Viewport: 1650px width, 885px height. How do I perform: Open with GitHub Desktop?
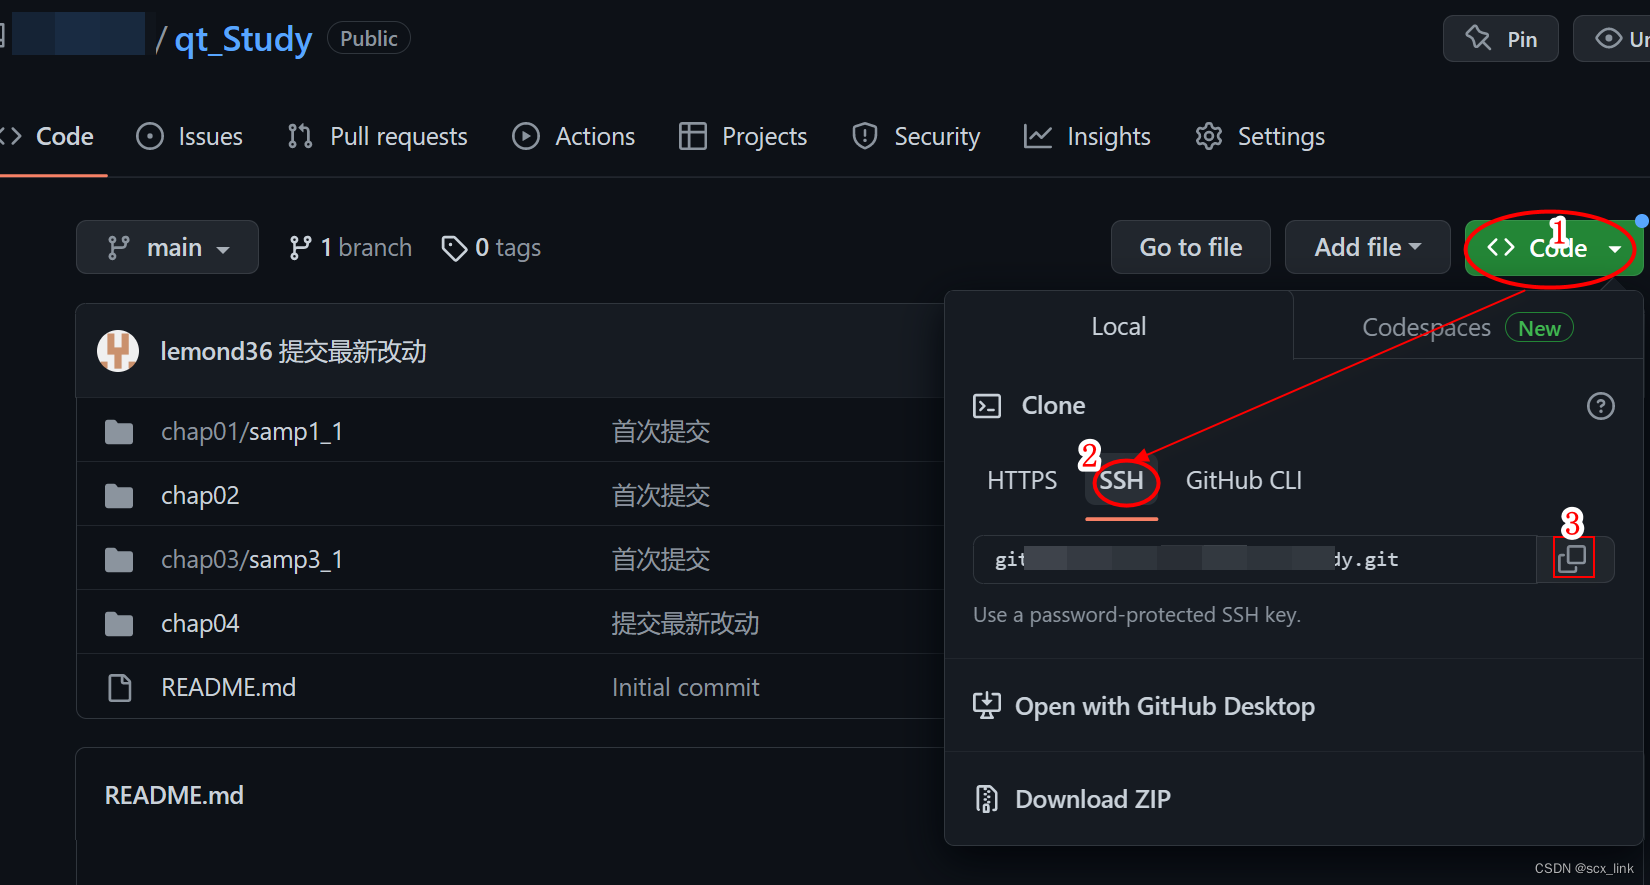(1144, 706)
